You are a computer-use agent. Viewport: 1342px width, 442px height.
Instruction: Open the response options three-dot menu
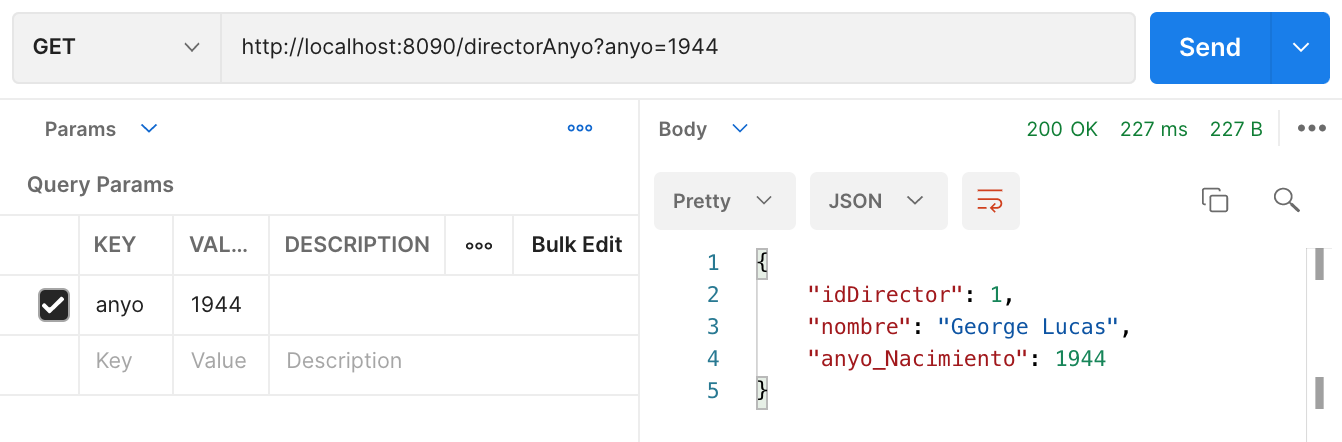point(1311,129)
